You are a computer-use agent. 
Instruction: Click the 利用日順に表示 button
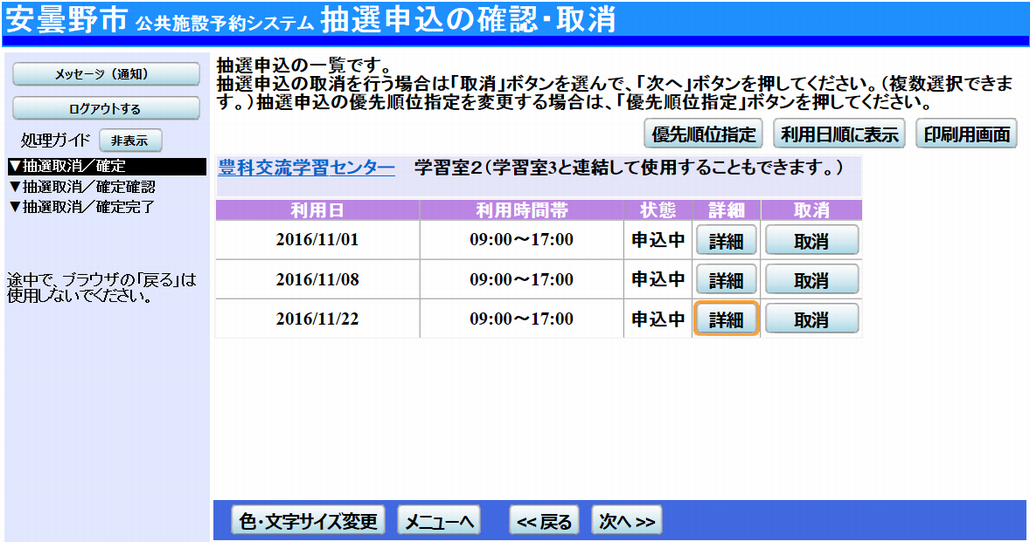839,134
